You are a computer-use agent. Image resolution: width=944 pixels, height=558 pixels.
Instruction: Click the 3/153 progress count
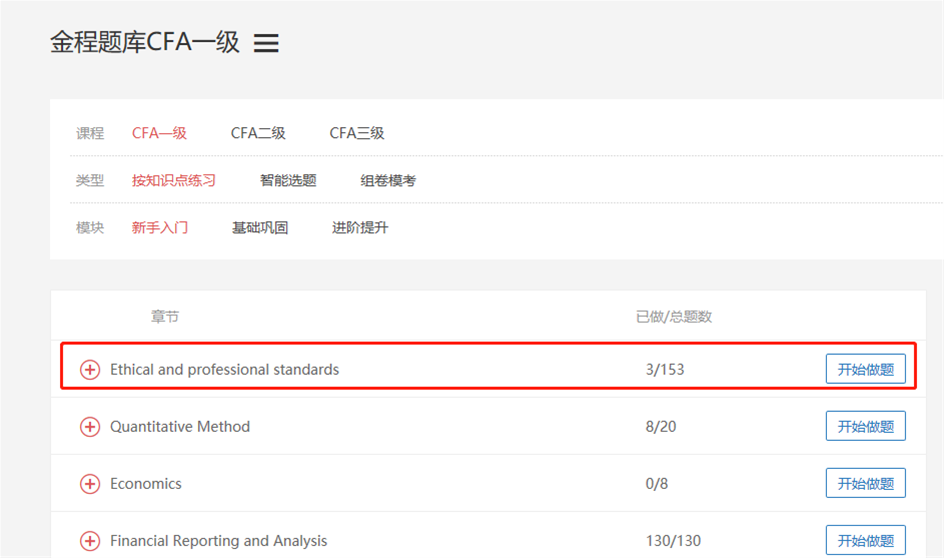coord(665,370)
